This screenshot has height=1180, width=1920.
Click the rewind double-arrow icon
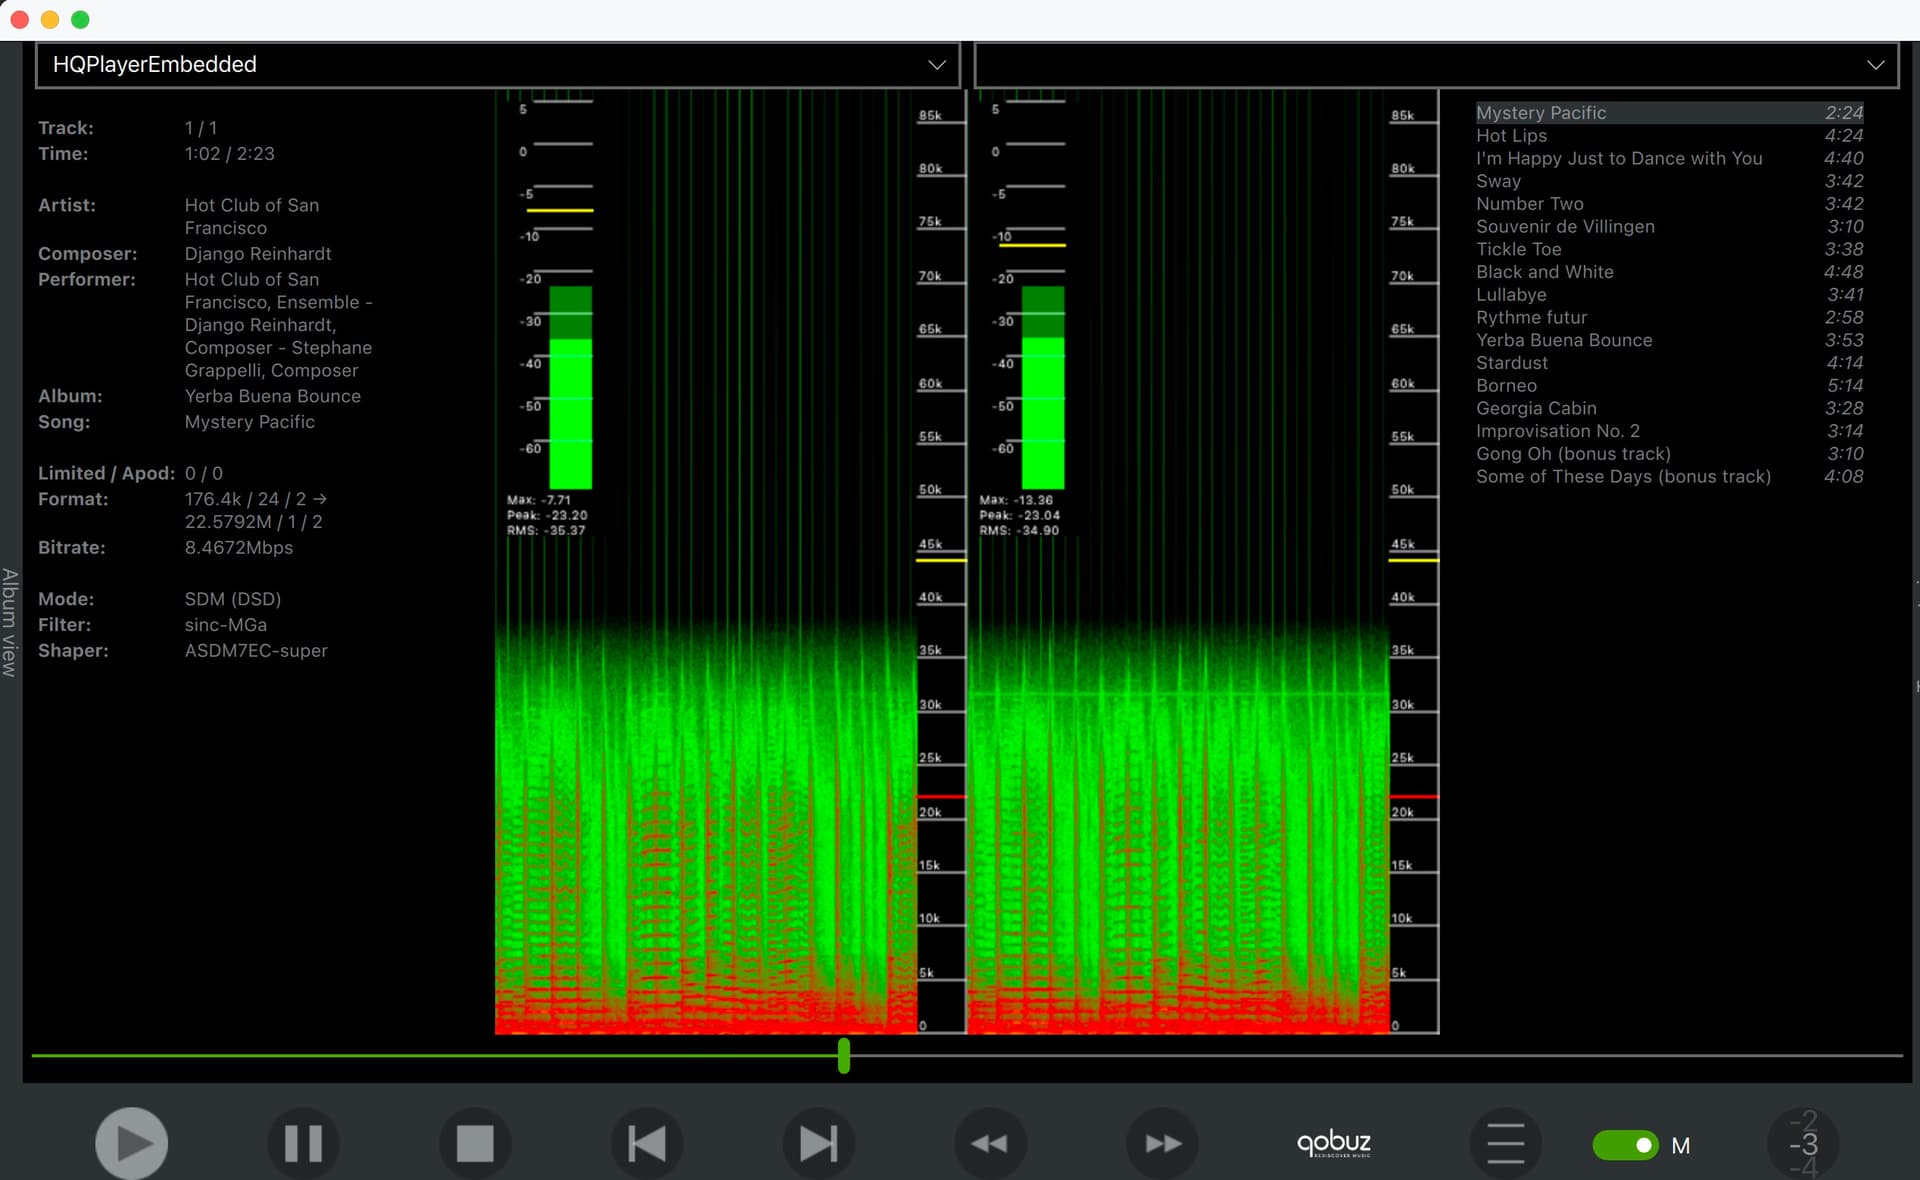pos(990,1143)
